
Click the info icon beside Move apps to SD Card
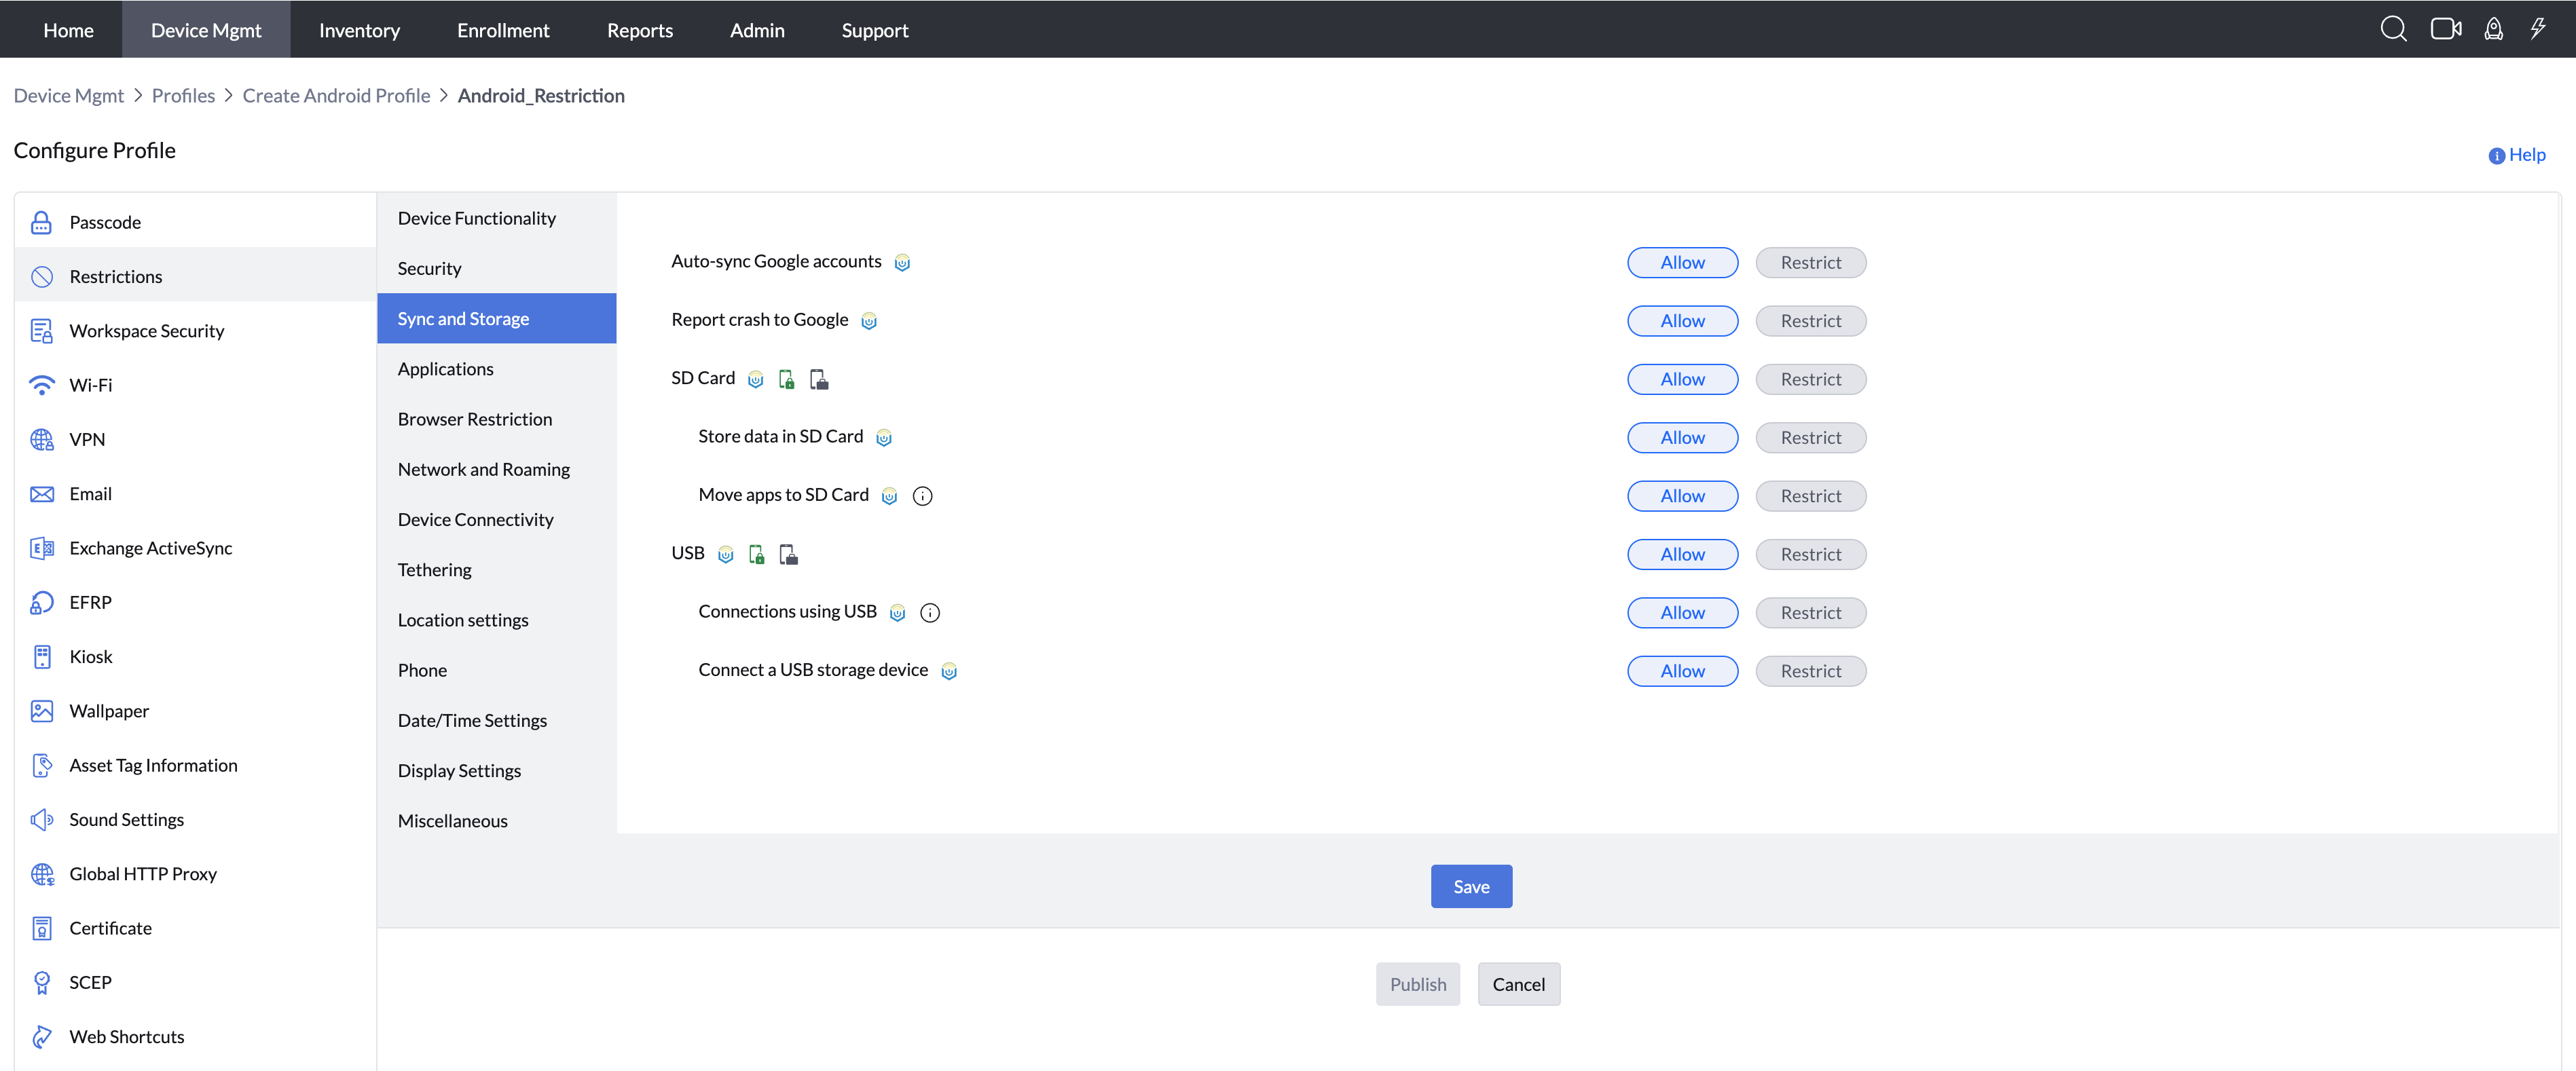[922, 495]
